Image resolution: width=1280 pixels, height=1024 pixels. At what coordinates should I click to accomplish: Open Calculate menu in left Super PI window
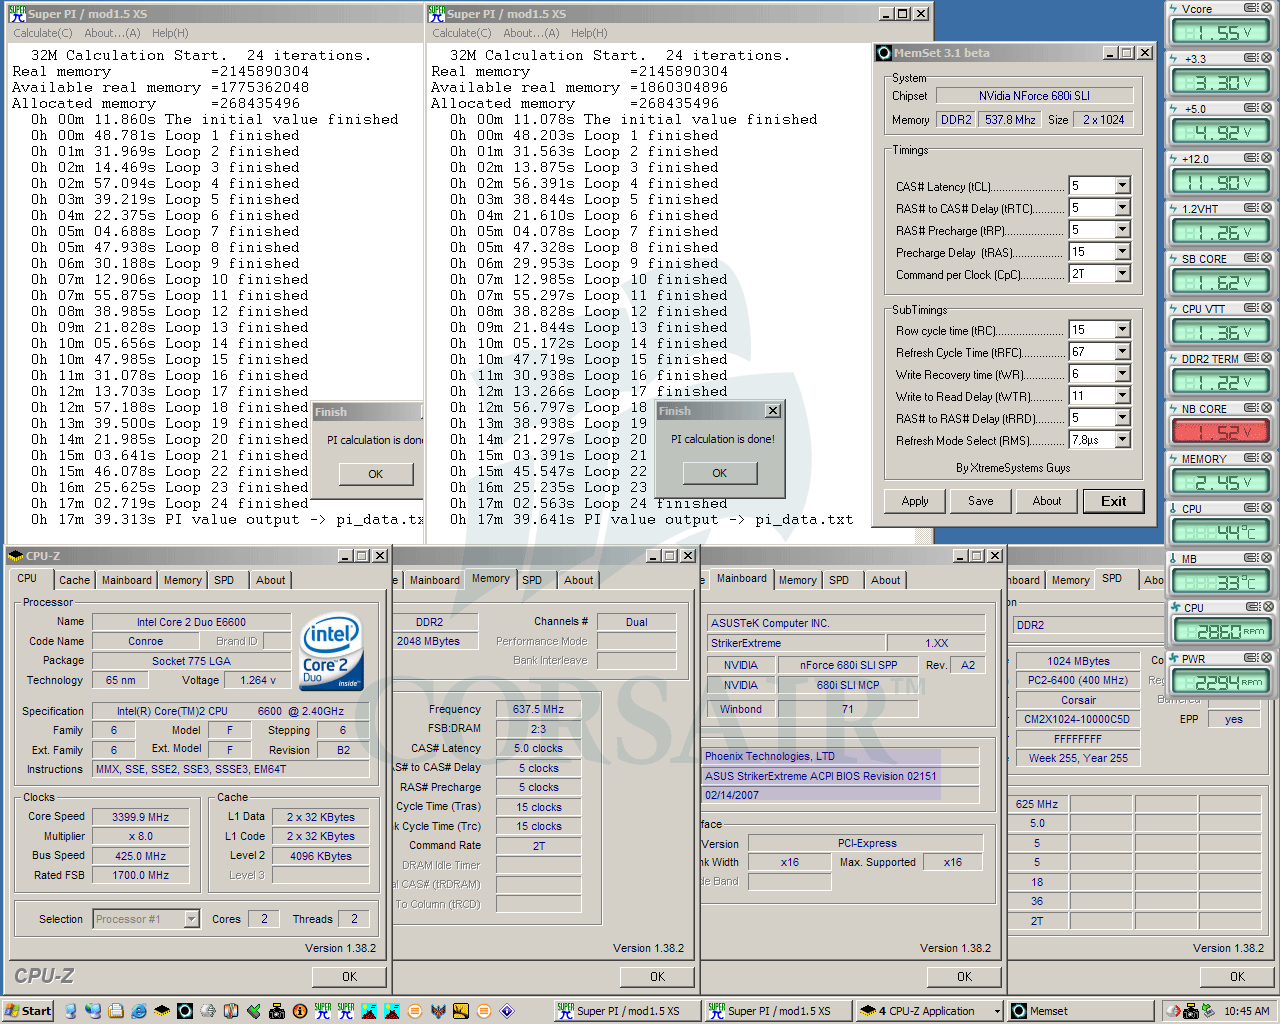pos(41,33)
